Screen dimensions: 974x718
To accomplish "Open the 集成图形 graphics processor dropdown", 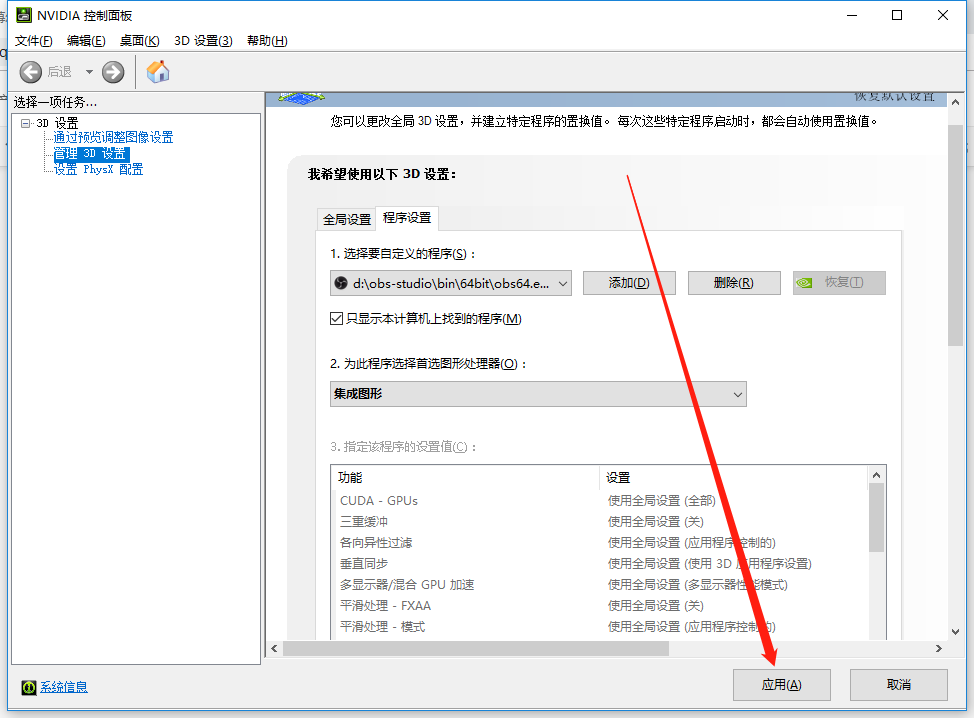I will [538, 394].
